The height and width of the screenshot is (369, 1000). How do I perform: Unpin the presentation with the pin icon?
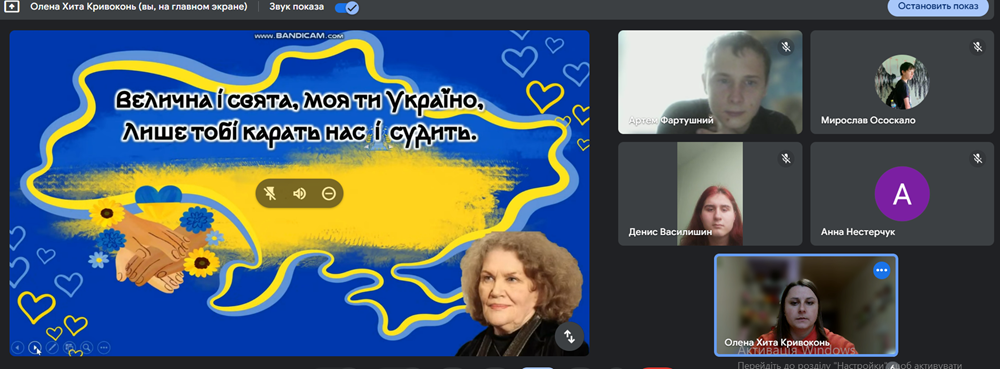click(x=270, y=193)
